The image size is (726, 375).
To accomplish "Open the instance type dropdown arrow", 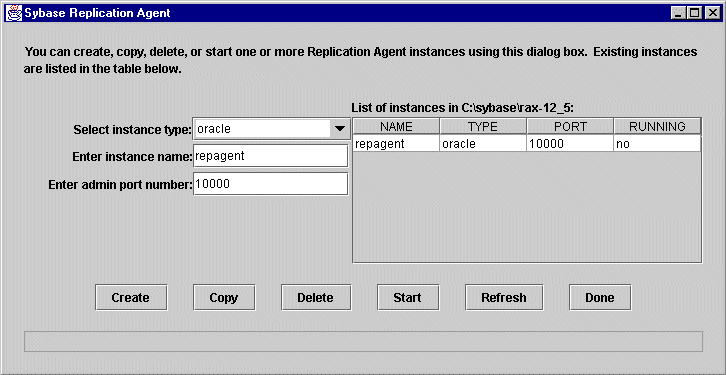I will (x=340, y=129).
